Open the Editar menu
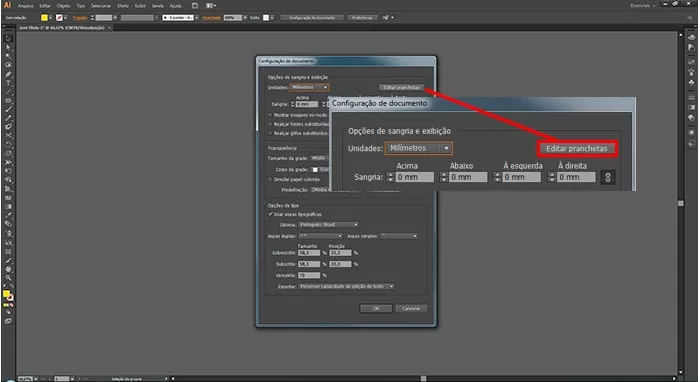The width and height of the screenshot is (700, 382). 45,6
